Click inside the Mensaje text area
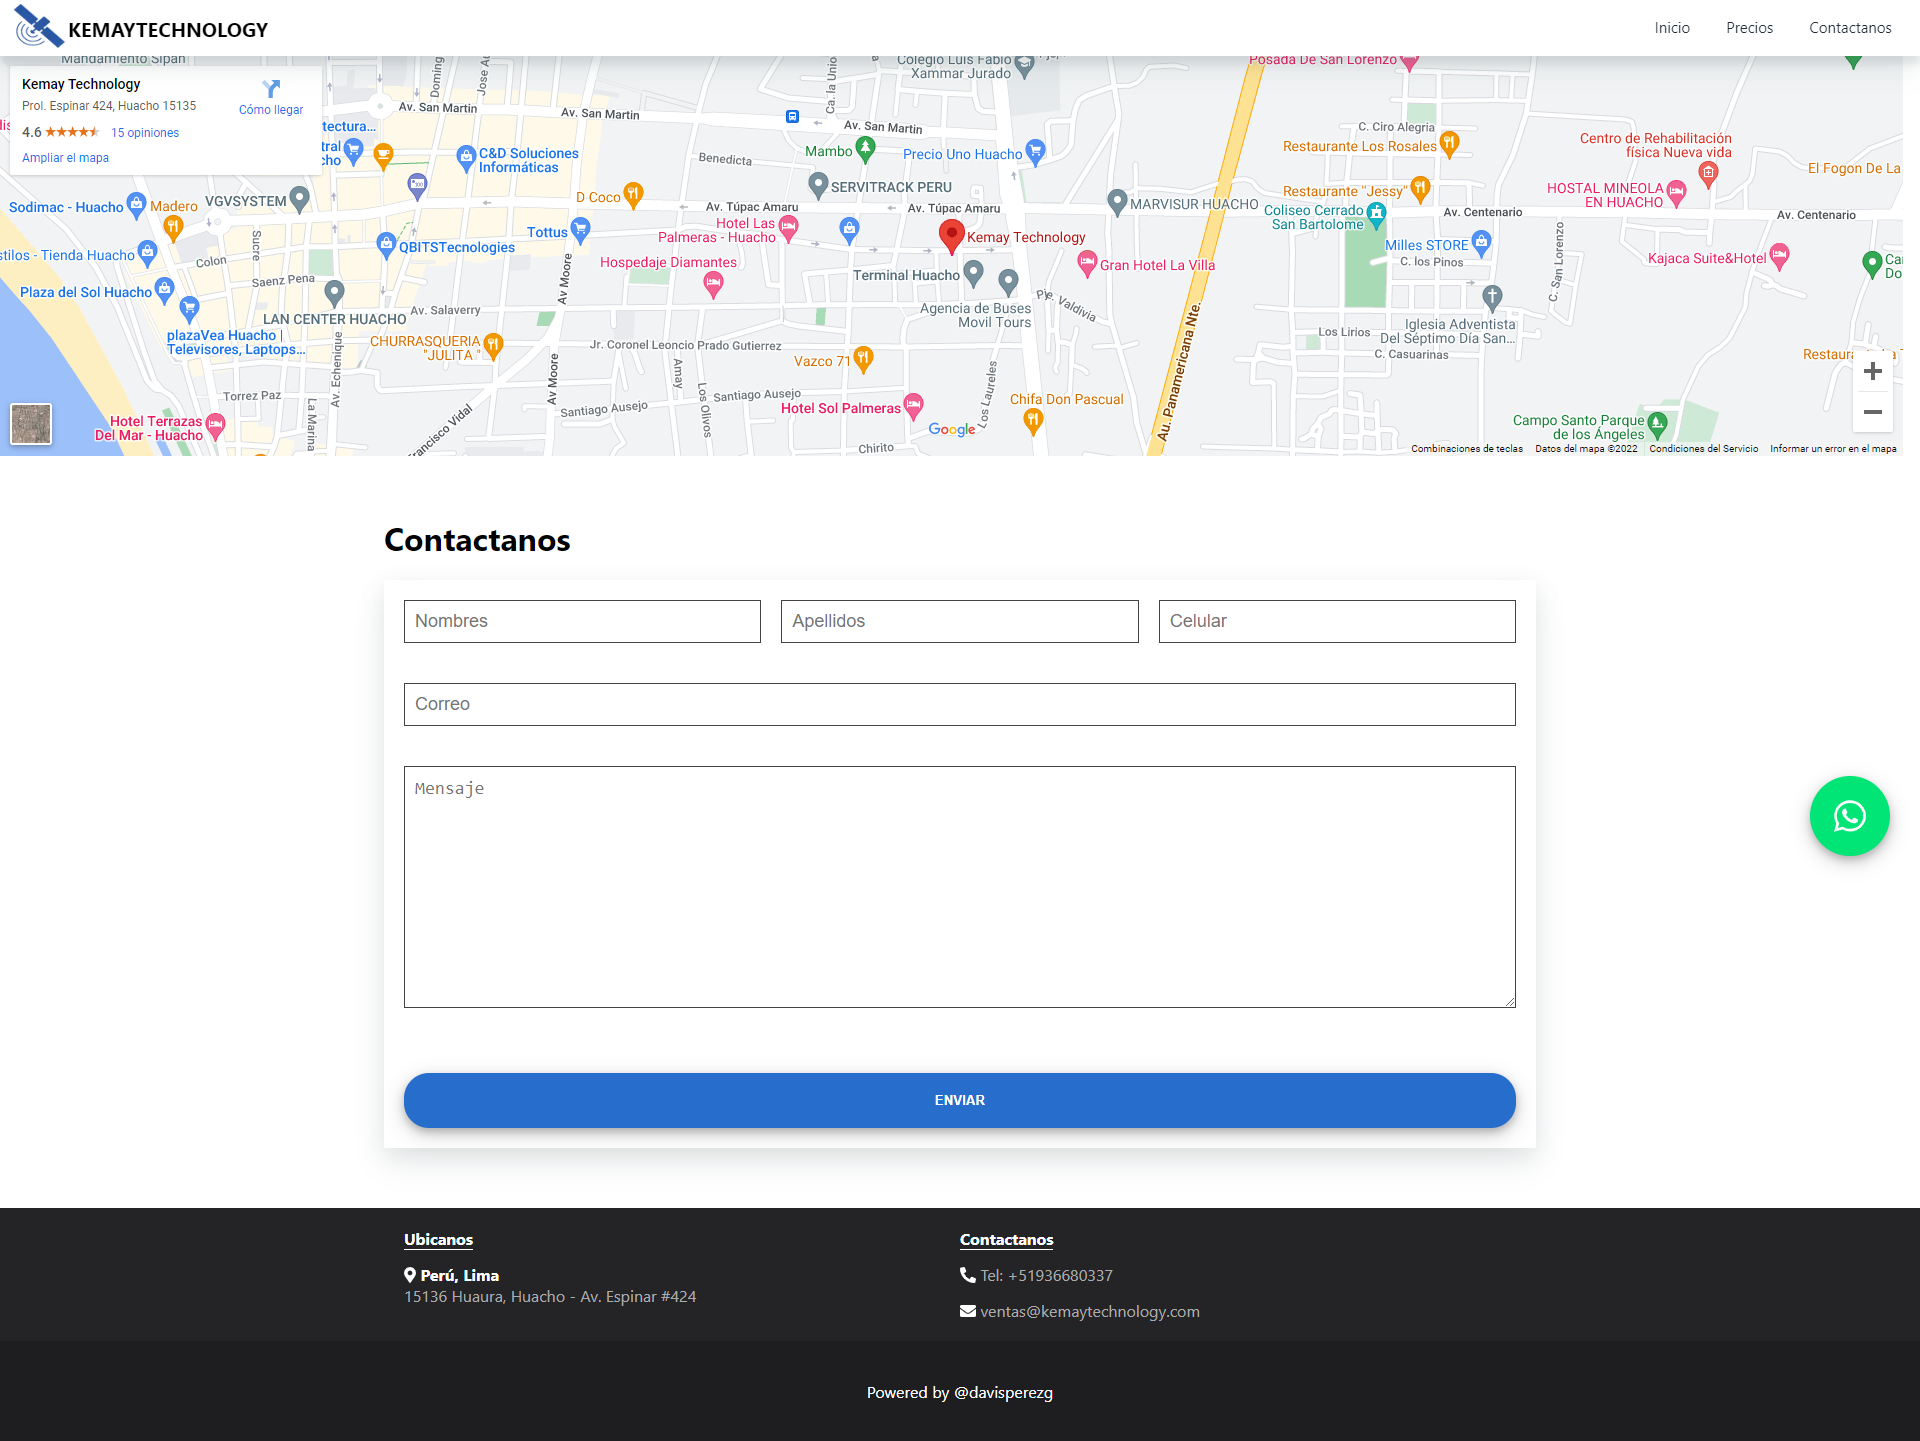1920x1441 pixels. [959, 886]
